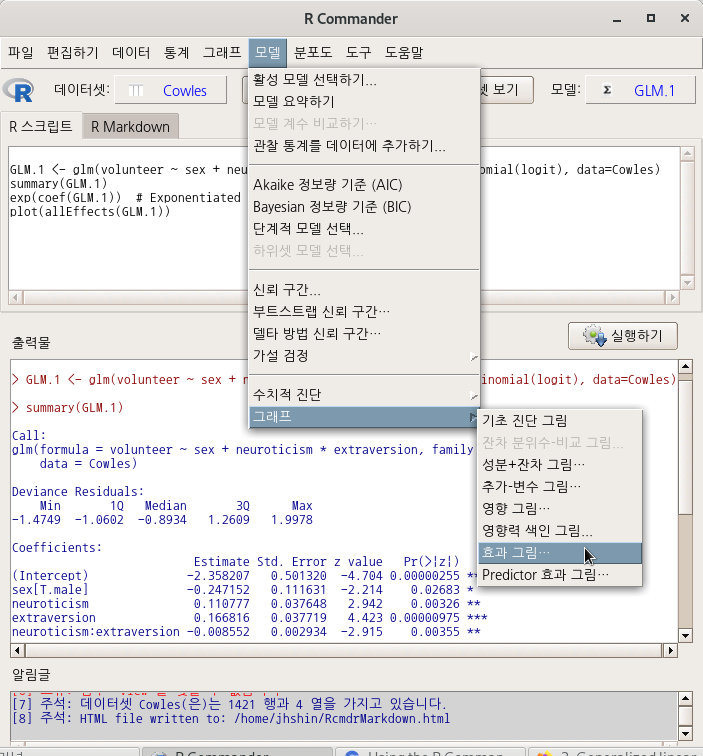Click the HTML file written message line
This screenshot has height=756, width=703.
[x=231, y=718]
